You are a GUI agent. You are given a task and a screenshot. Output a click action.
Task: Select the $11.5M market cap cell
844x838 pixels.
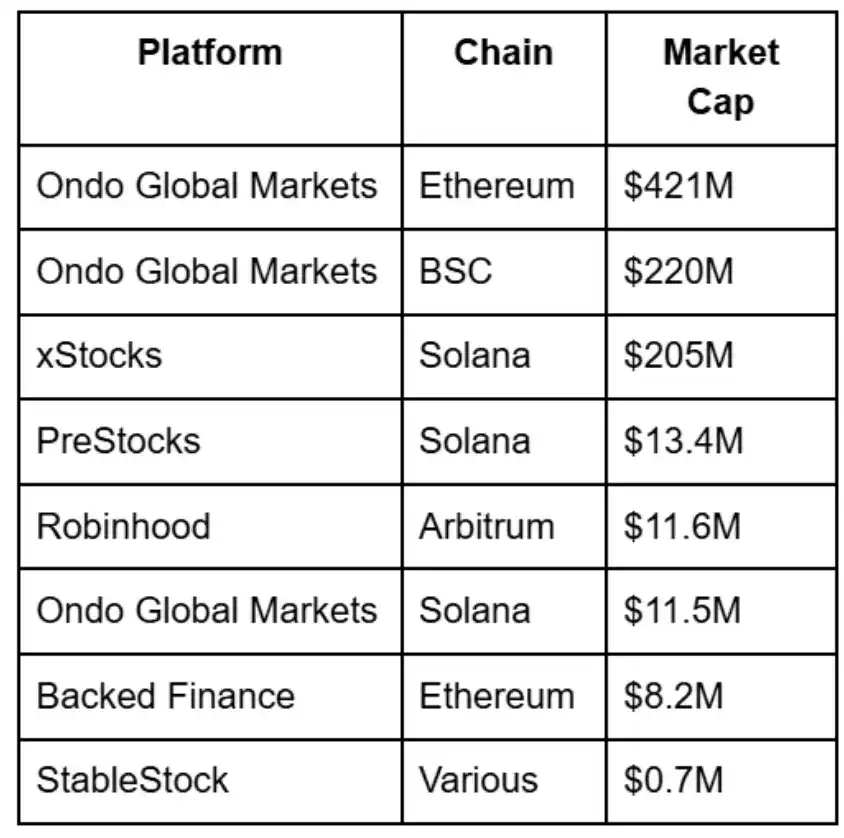682,611
